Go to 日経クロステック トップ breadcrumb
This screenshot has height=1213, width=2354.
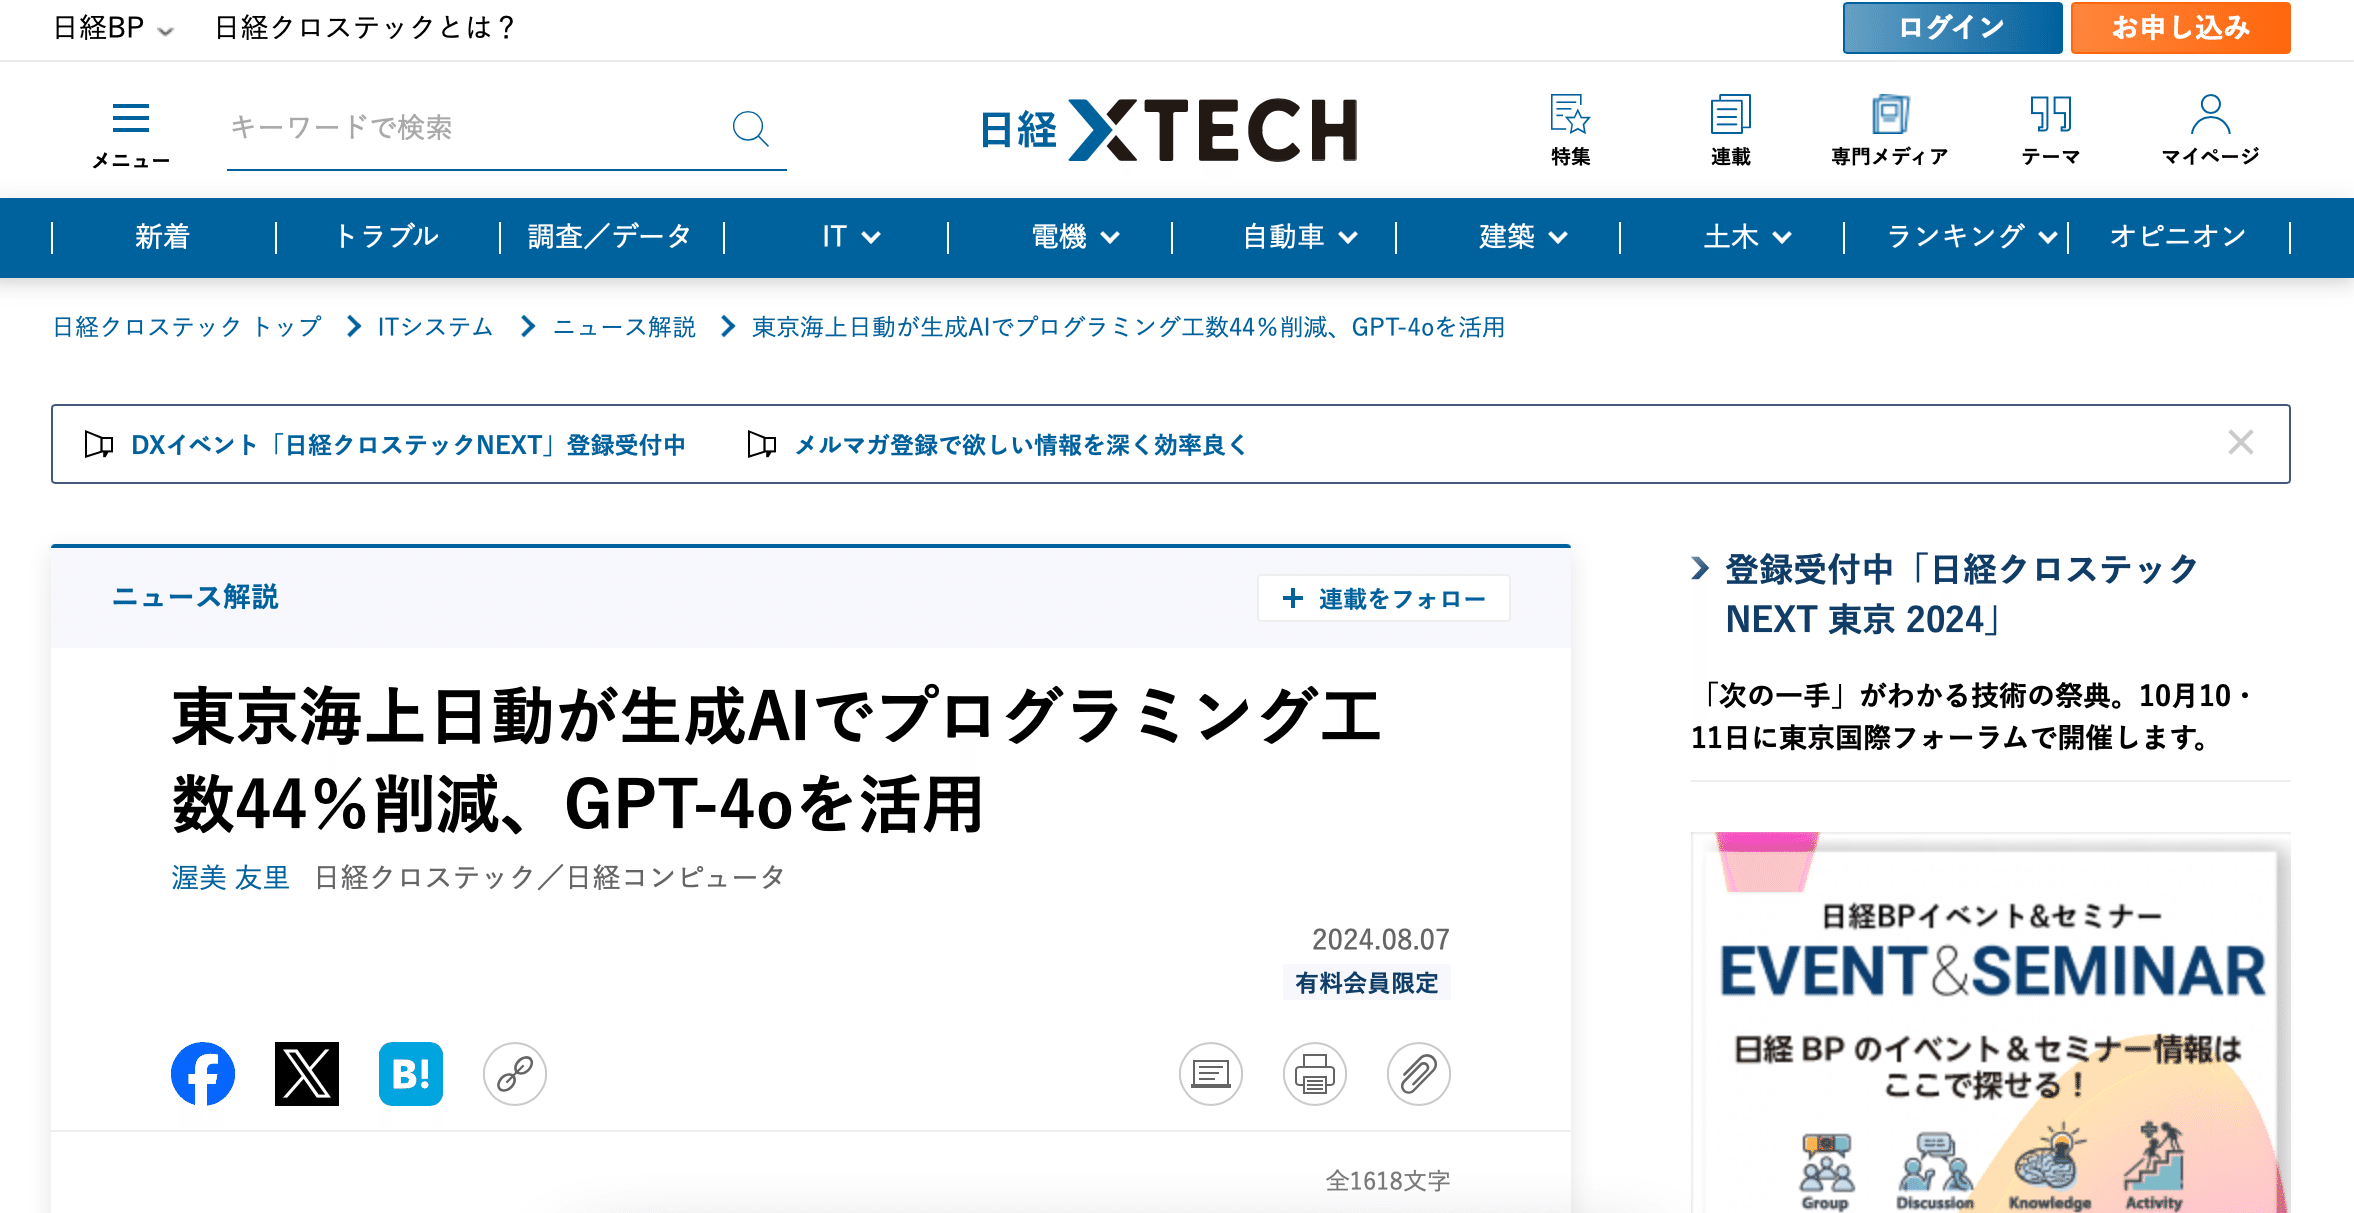pyautogui.click(x=187, y=327)
